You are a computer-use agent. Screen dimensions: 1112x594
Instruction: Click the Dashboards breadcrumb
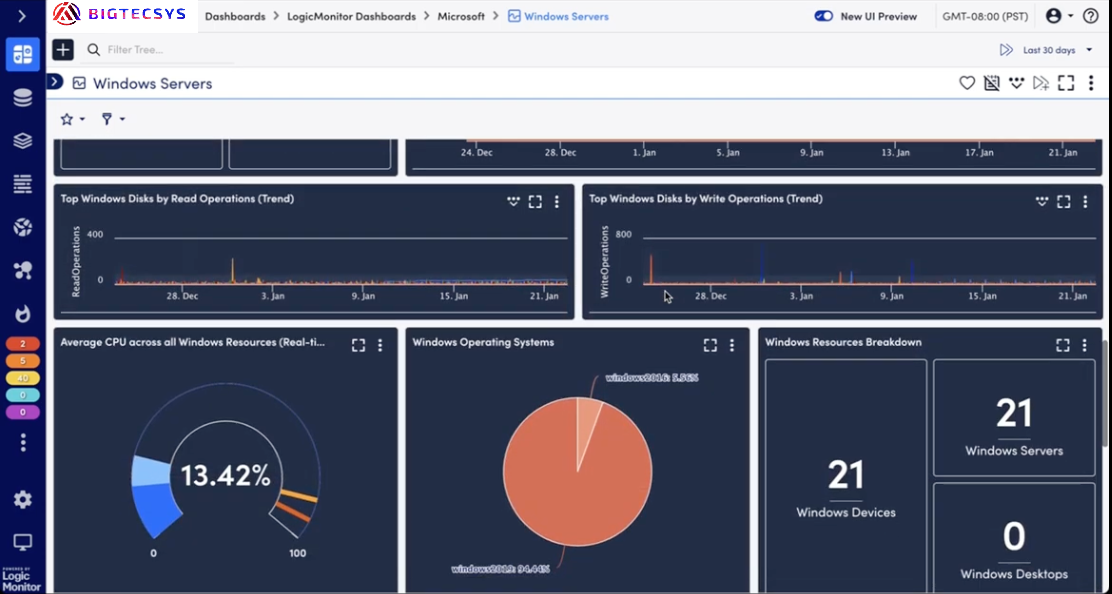(x=235, y=16)
